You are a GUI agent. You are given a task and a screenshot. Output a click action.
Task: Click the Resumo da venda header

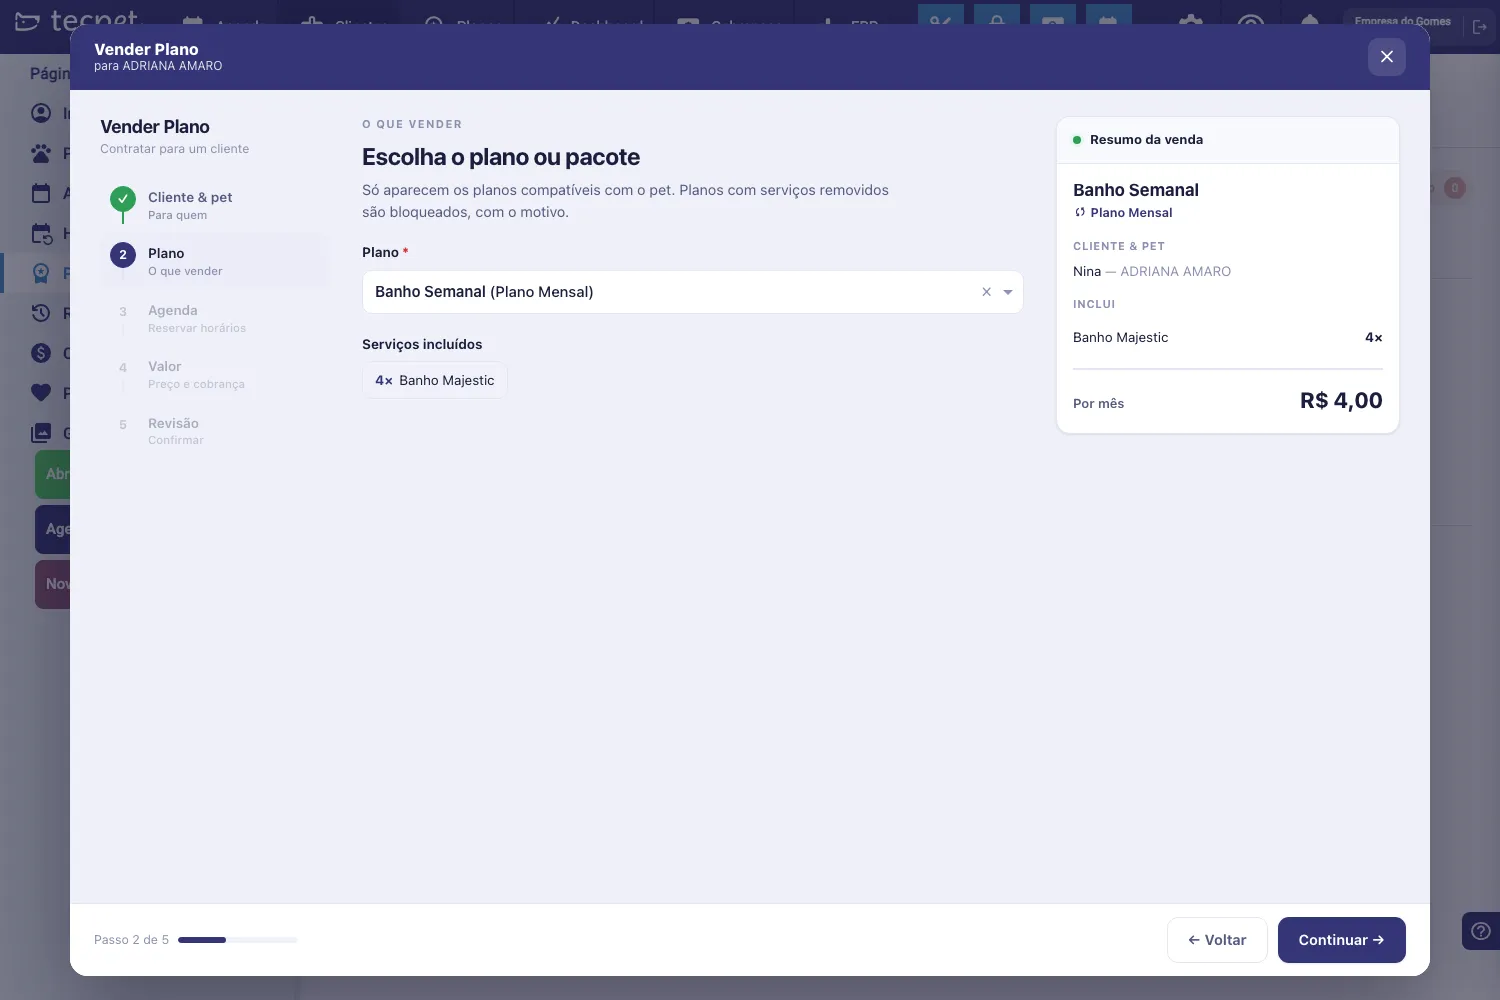coord(1227,140)
